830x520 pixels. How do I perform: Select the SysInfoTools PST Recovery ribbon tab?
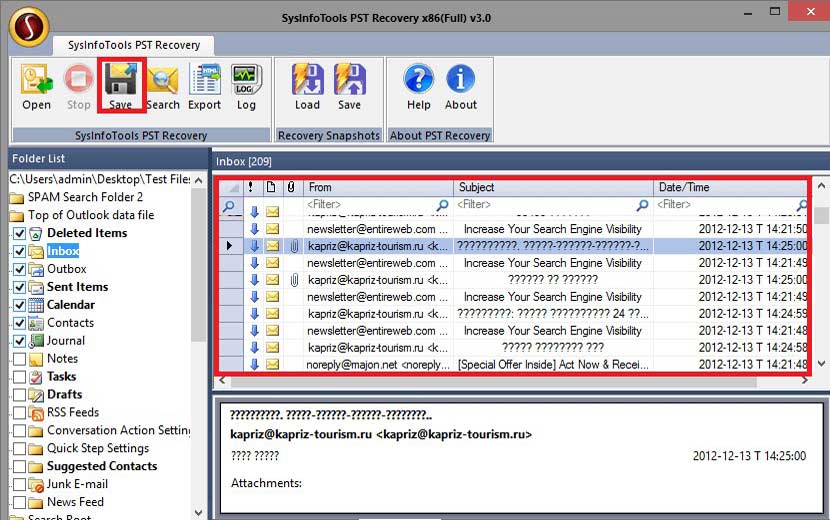[134, 46]
